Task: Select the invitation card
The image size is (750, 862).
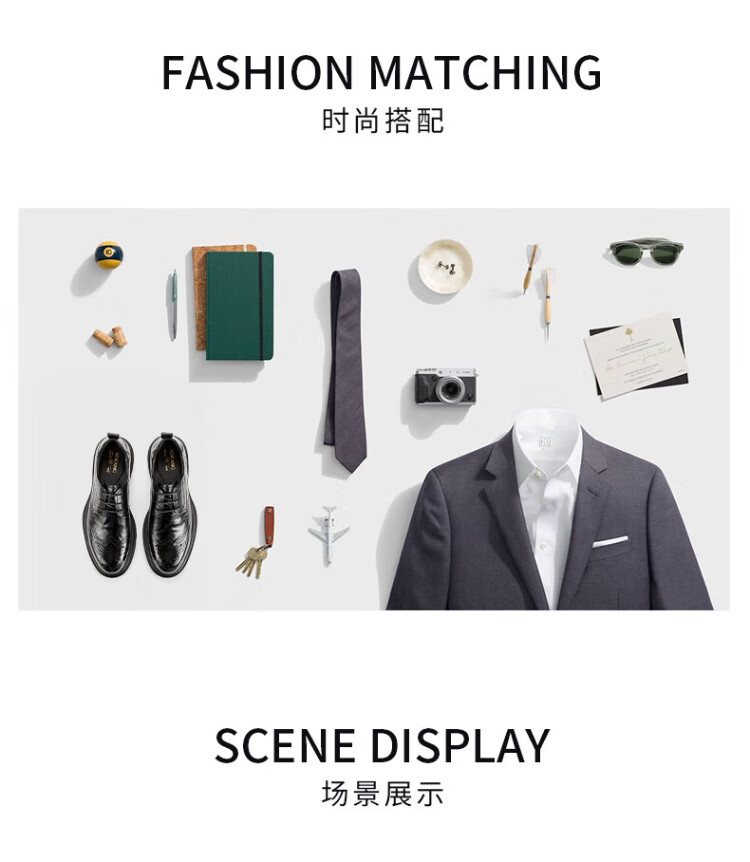Action: (x=636, y=355)
